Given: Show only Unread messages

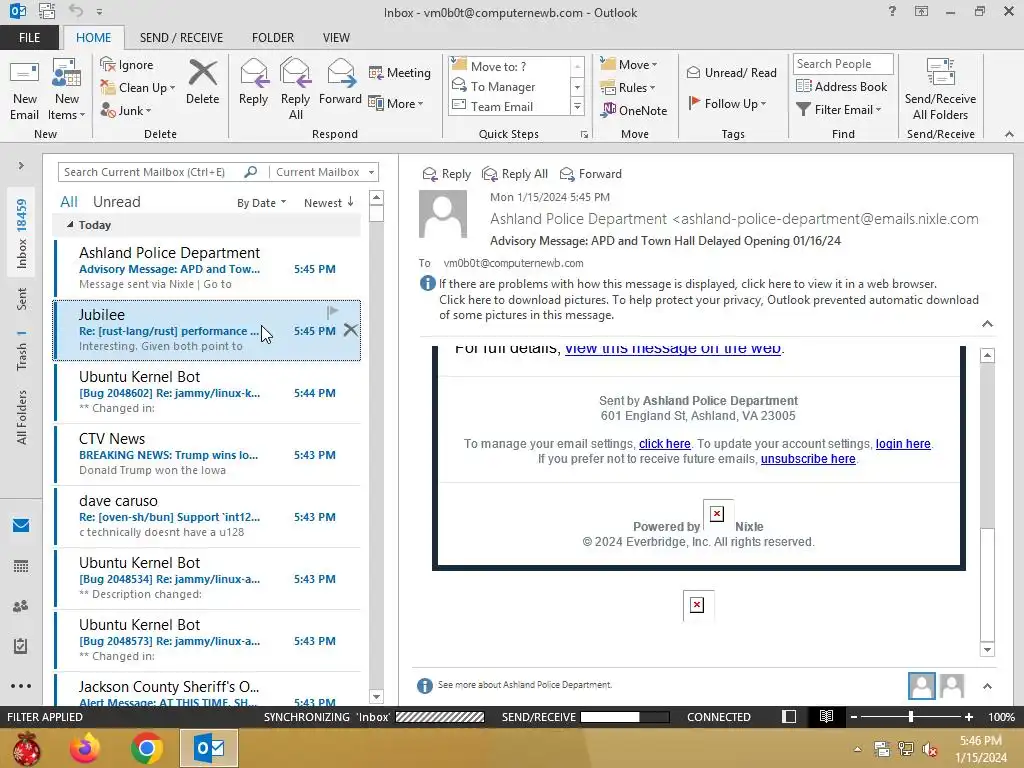Looking at the screenshot, I should pos(116,202).
